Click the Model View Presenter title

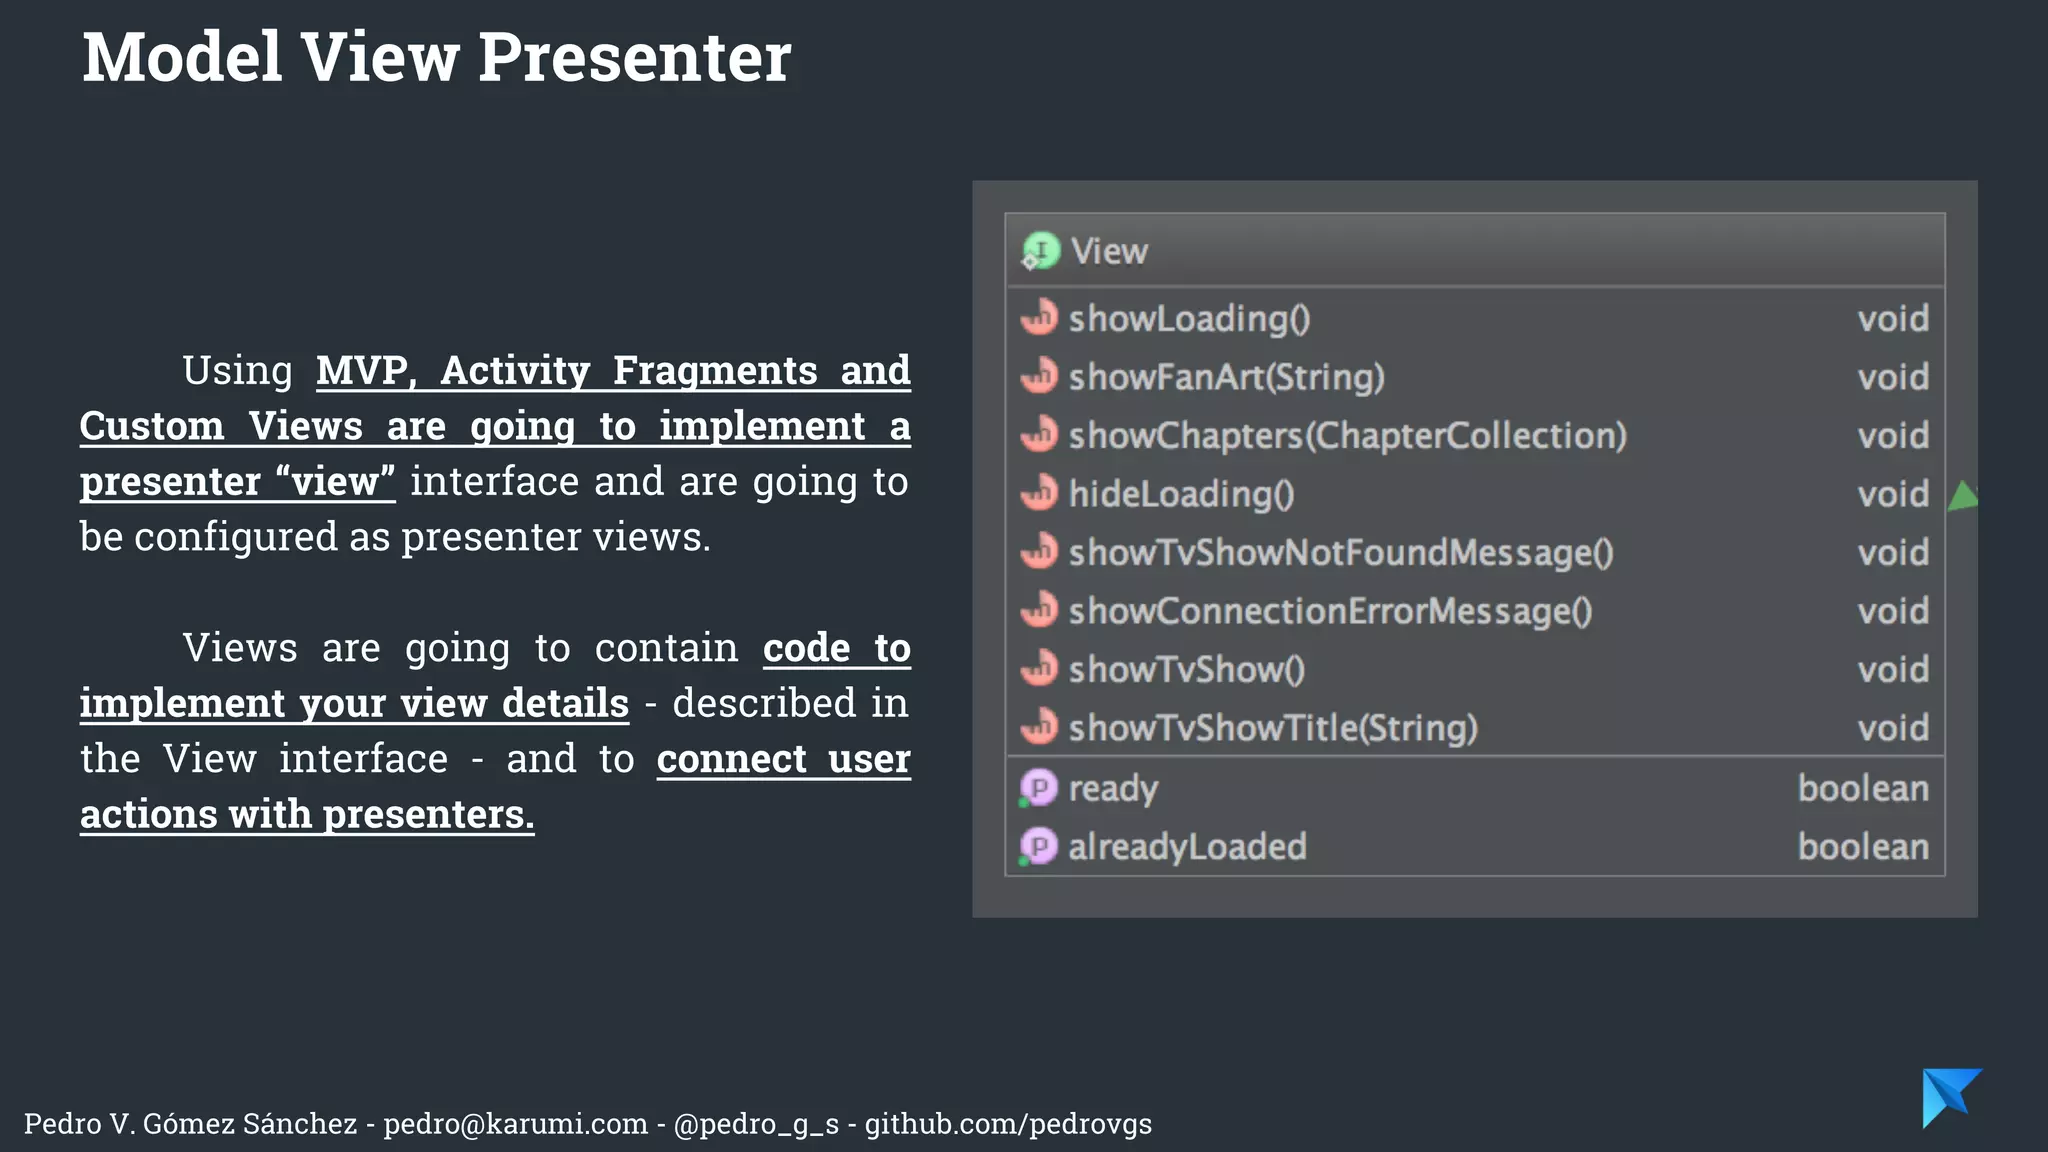click(436, 57)
